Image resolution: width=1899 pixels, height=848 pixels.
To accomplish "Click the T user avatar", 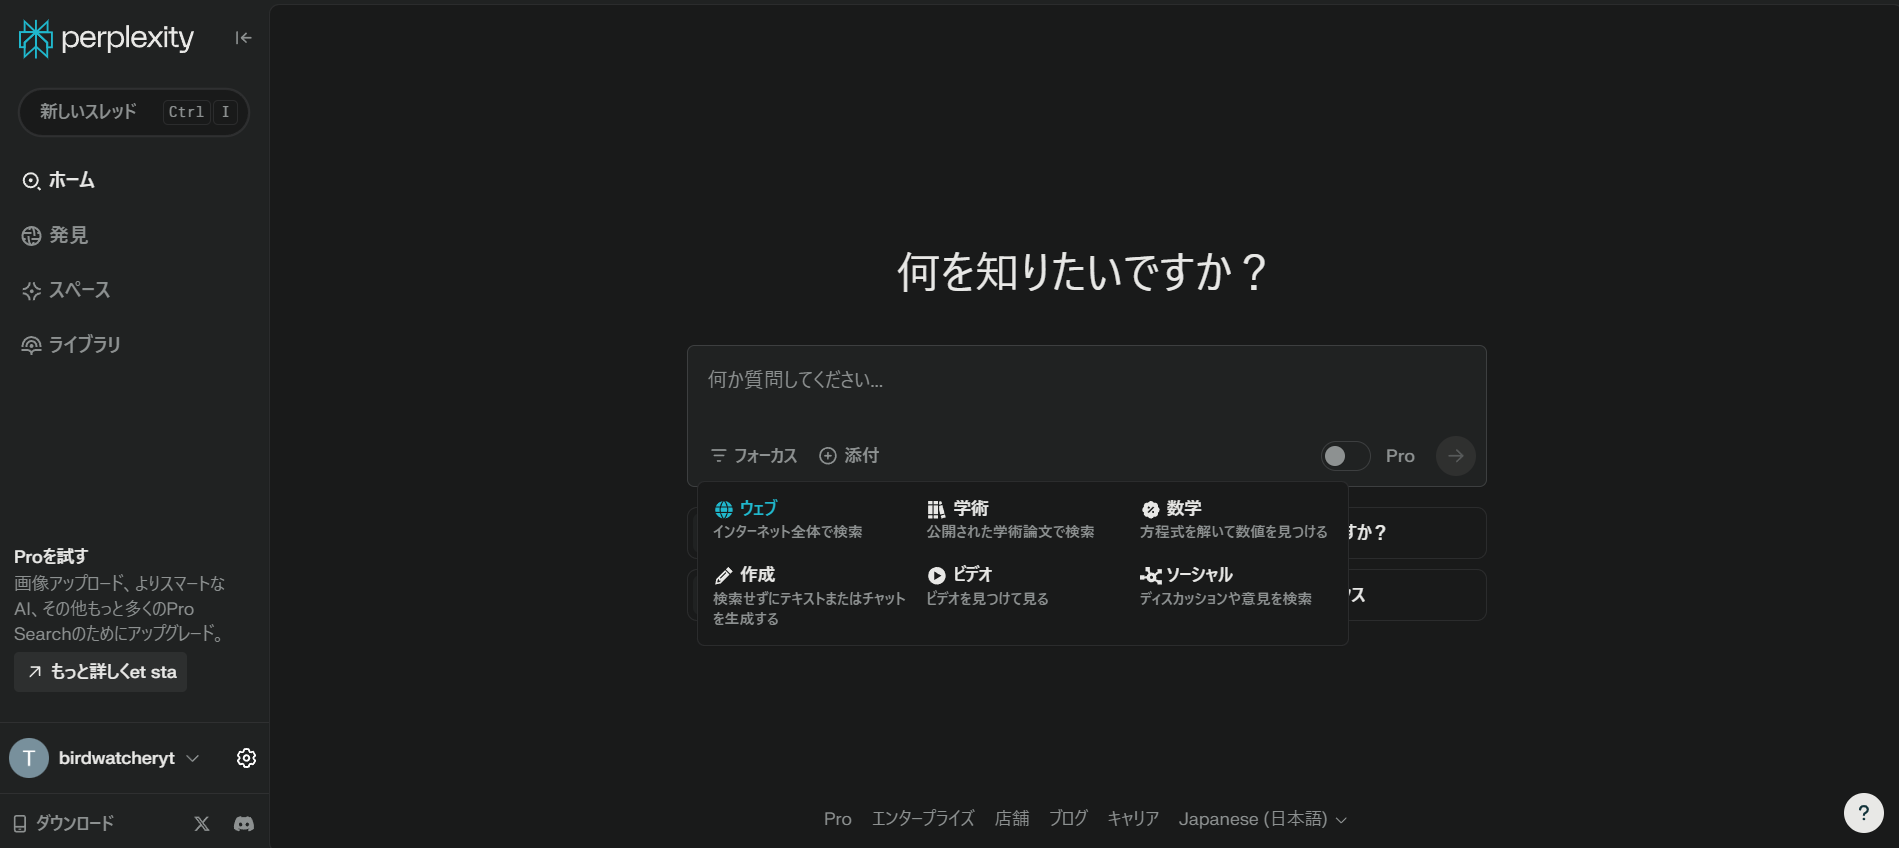I will 29,758.
